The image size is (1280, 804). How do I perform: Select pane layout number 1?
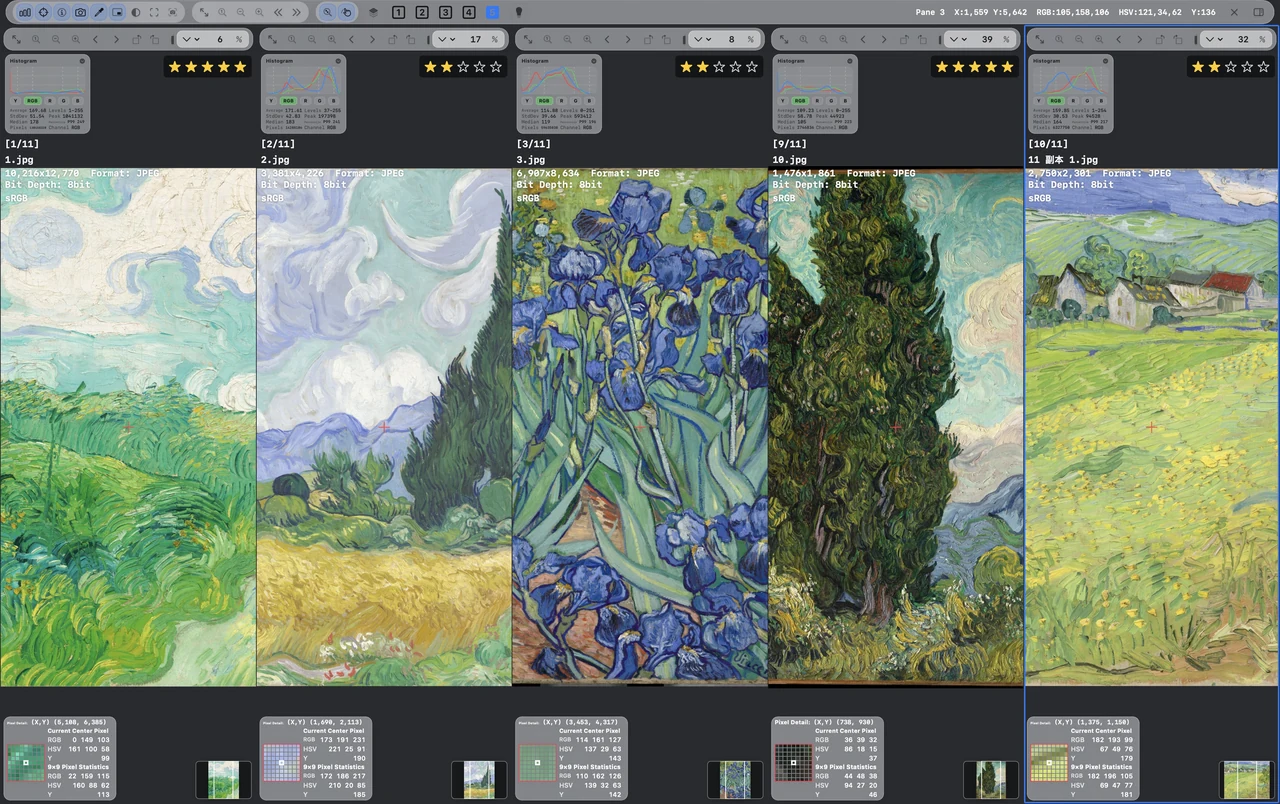click(398, 12)
